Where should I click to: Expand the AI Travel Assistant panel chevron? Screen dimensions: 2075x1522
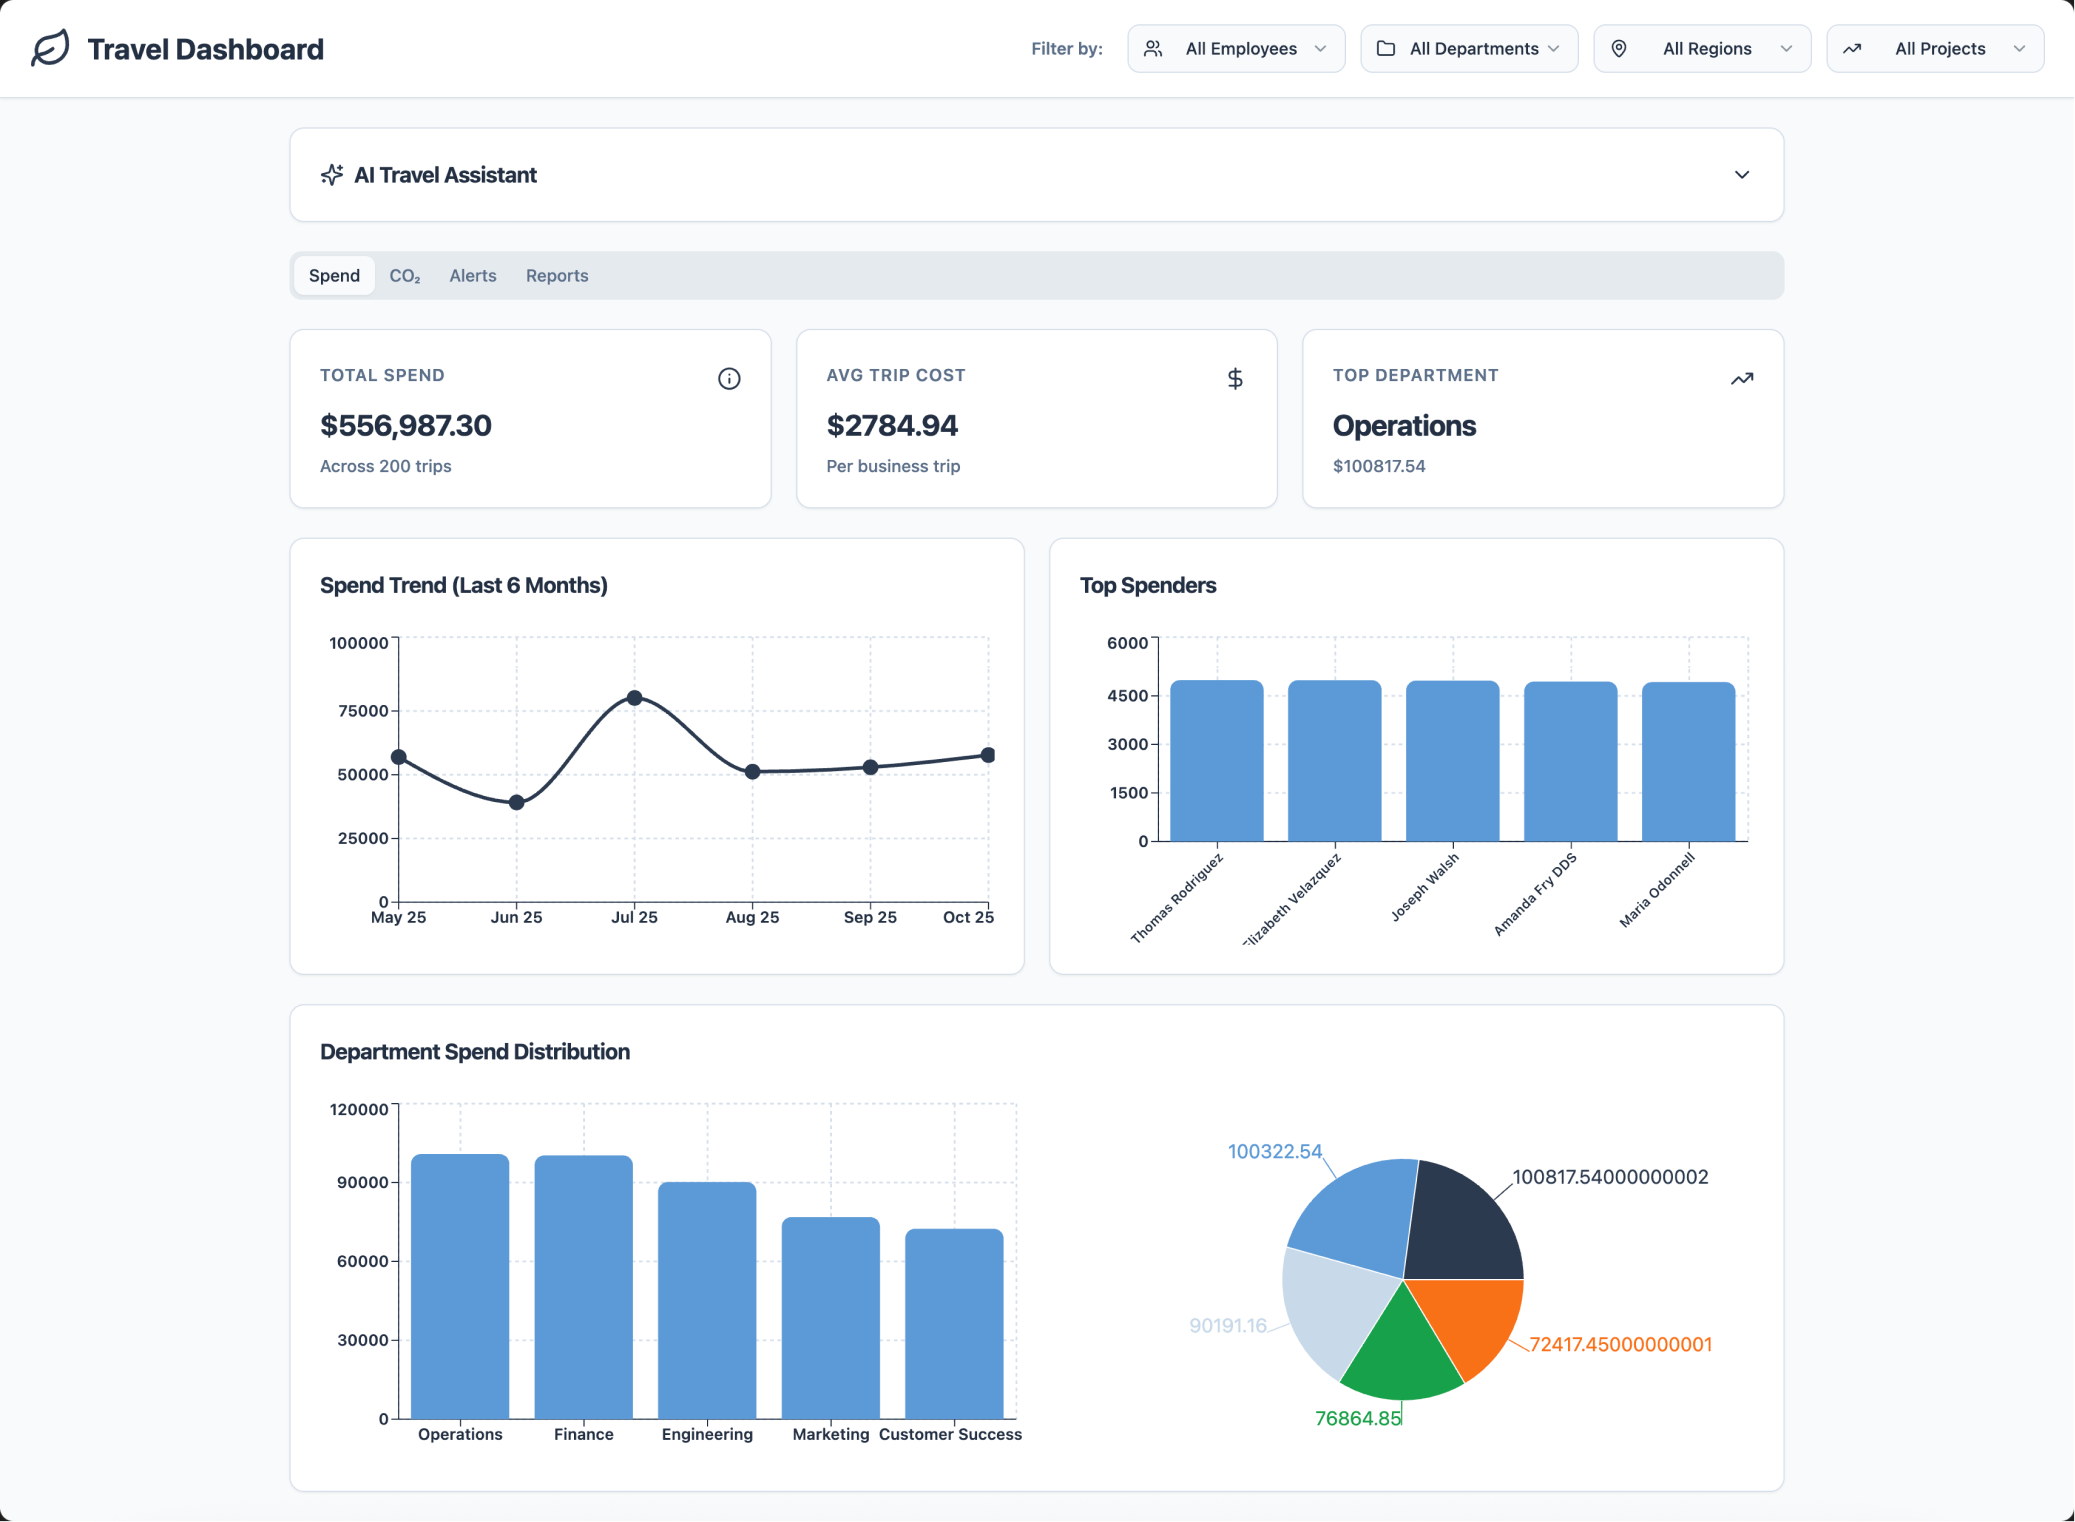[1742, 175]
